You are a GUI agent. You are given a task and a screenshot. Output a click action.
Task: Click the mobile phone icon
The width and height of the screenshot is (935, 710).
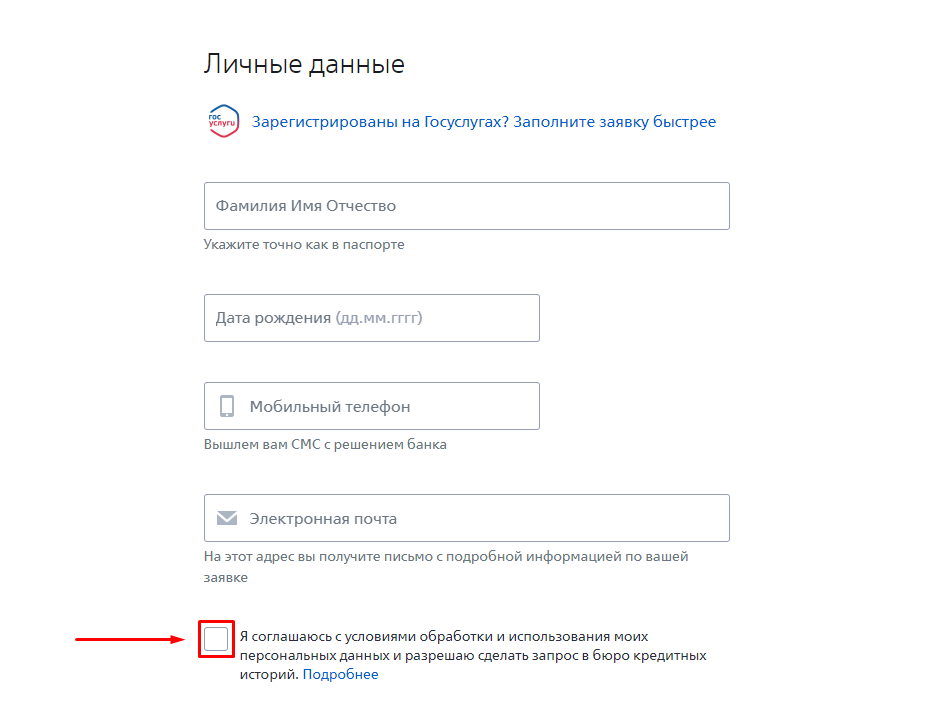tap(227, 406)
